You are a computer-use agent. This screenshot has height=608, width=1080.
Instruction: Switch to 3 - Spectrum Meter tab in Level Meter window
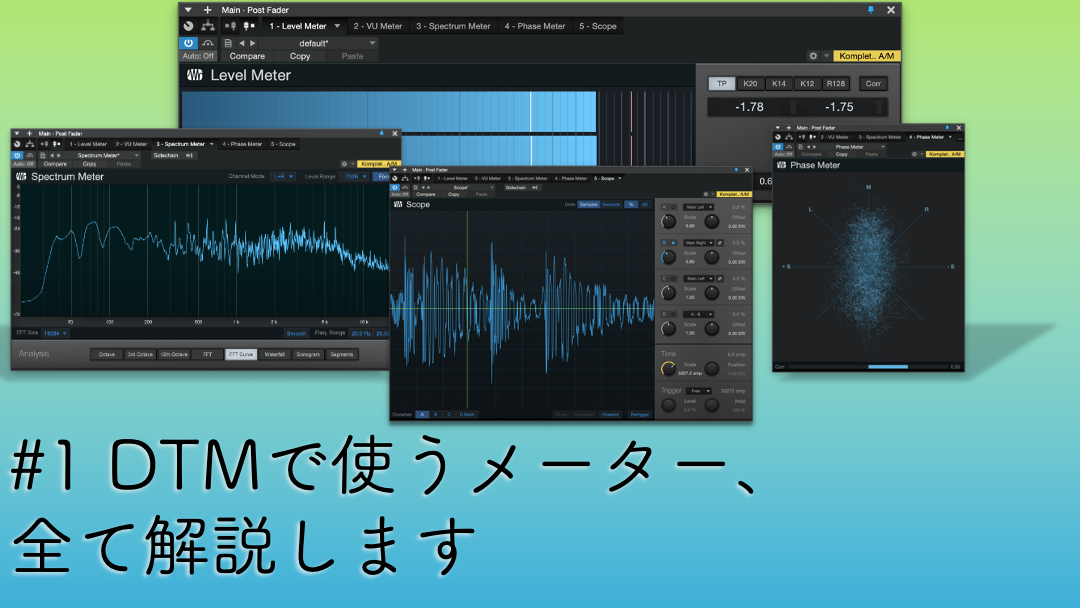click(453, 26)
